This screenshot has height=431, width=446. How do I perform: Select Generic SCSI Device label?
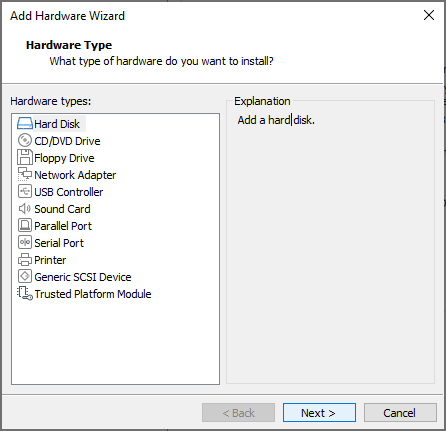[x=83, y=277]
